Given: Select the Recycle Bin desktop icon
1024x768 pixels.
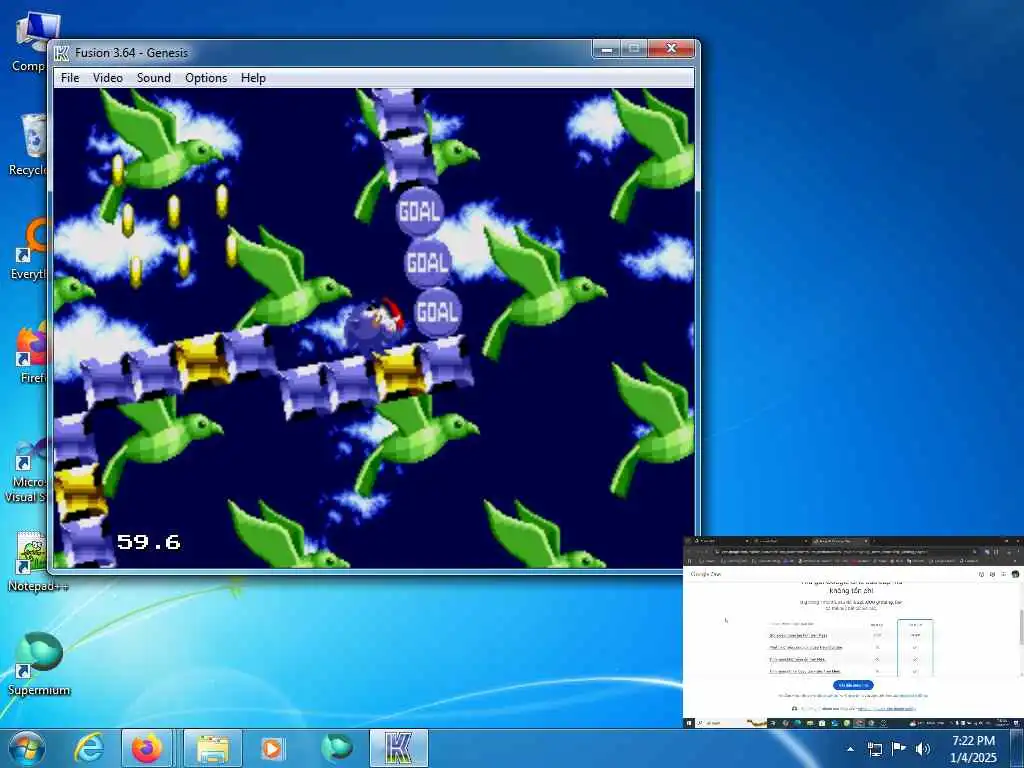Looking at the screenshot, I should [x=29, y=144].
